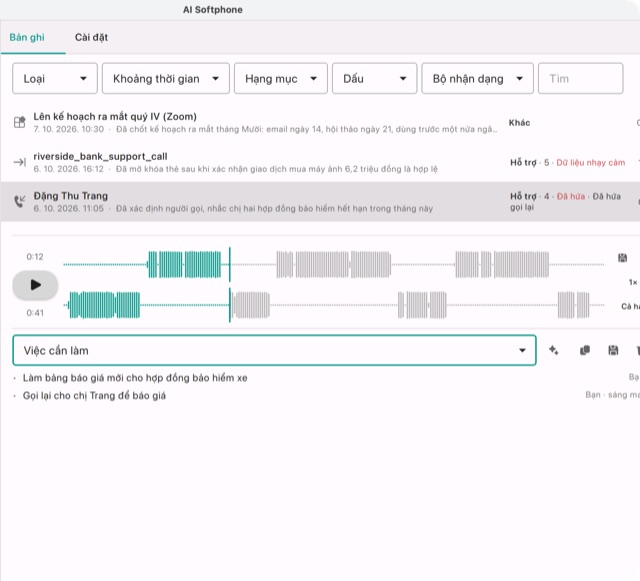Play the selected recording
The height and width of the screenshot is (581, 640).
36,285
